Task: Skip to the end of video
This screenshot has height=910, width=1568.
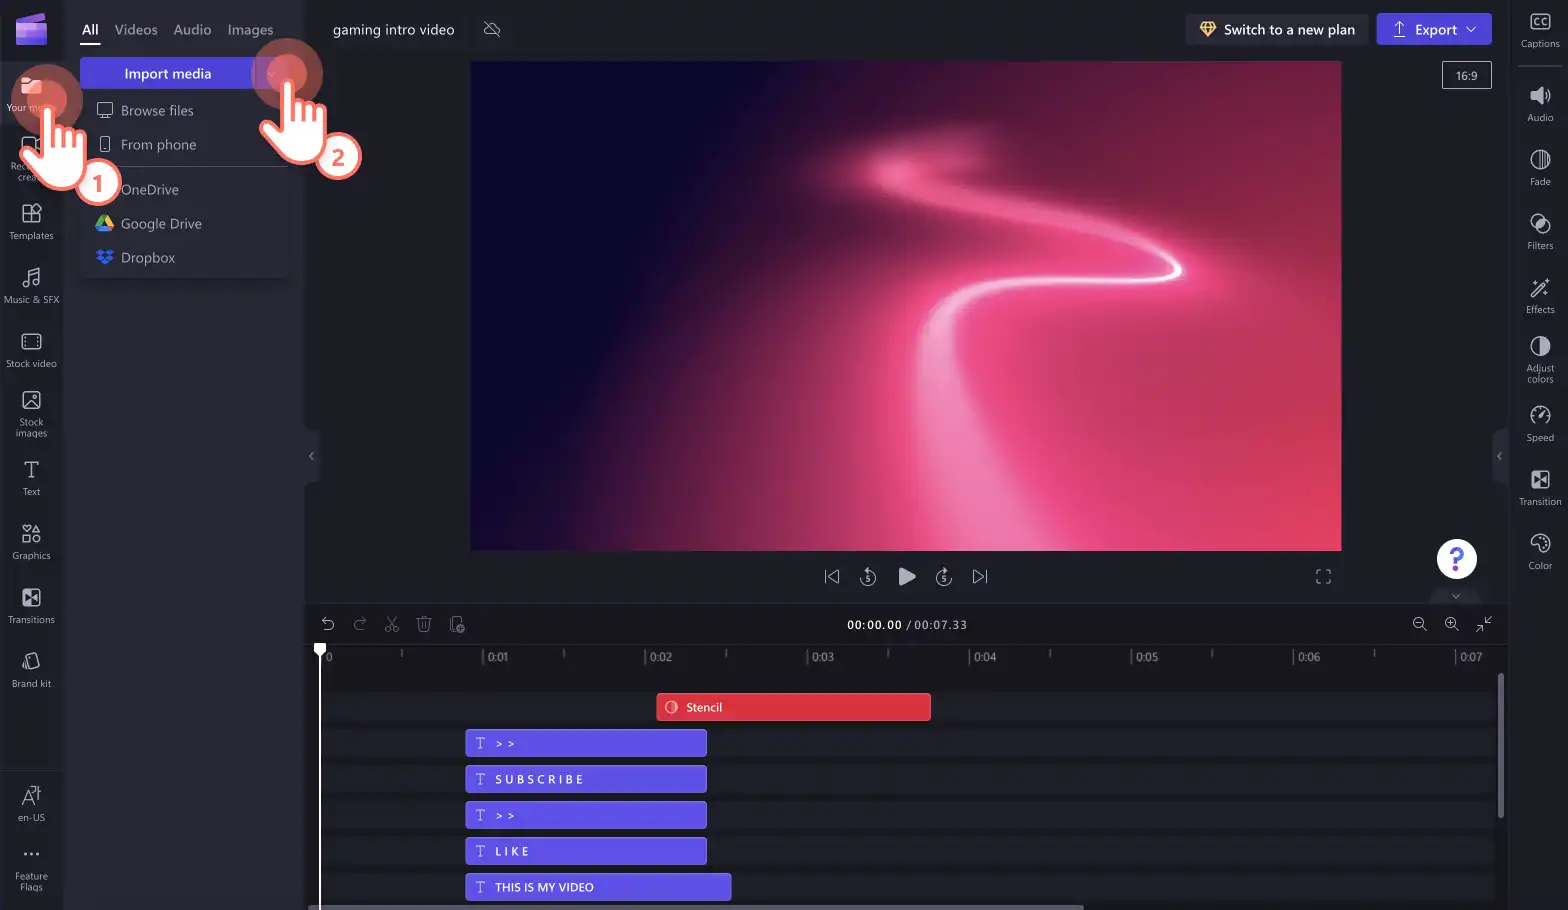Action: 980,576
